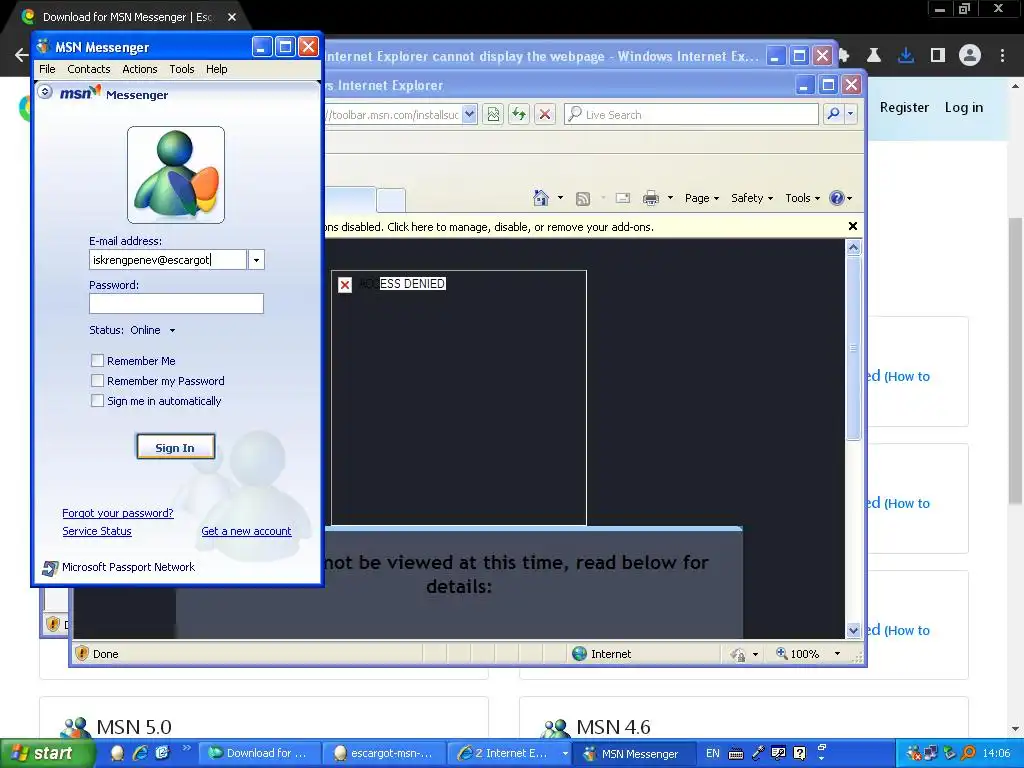Check Sign me in automatically
This screenshot has width=1024, height=768.
click(97, 401)
